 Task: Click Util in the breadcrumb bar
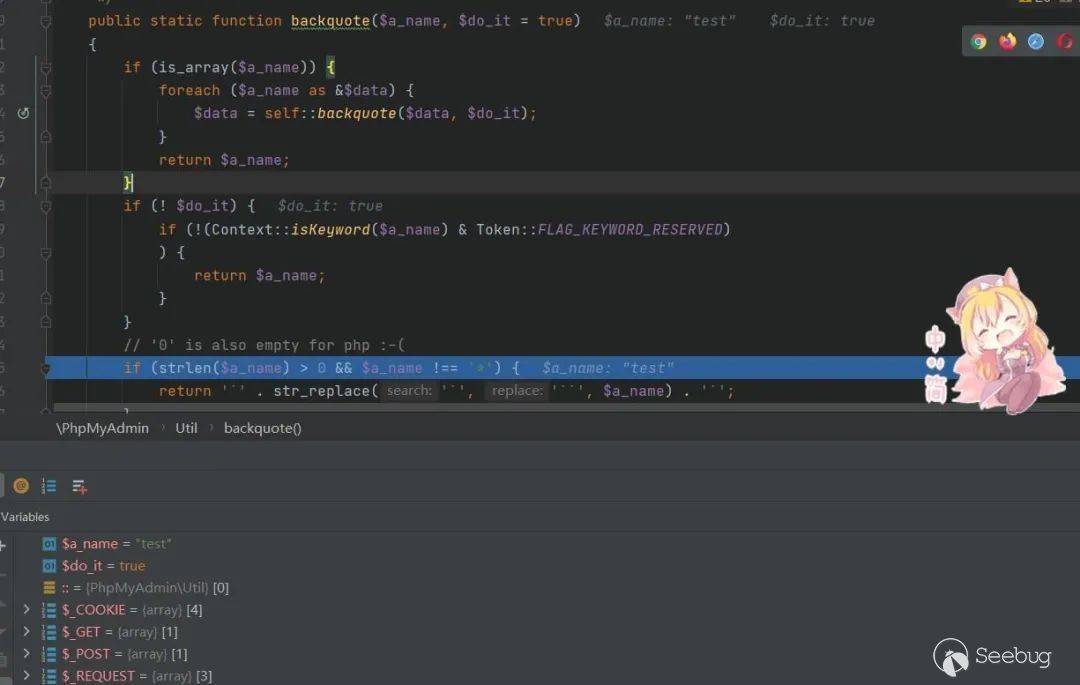click(186, 428)
